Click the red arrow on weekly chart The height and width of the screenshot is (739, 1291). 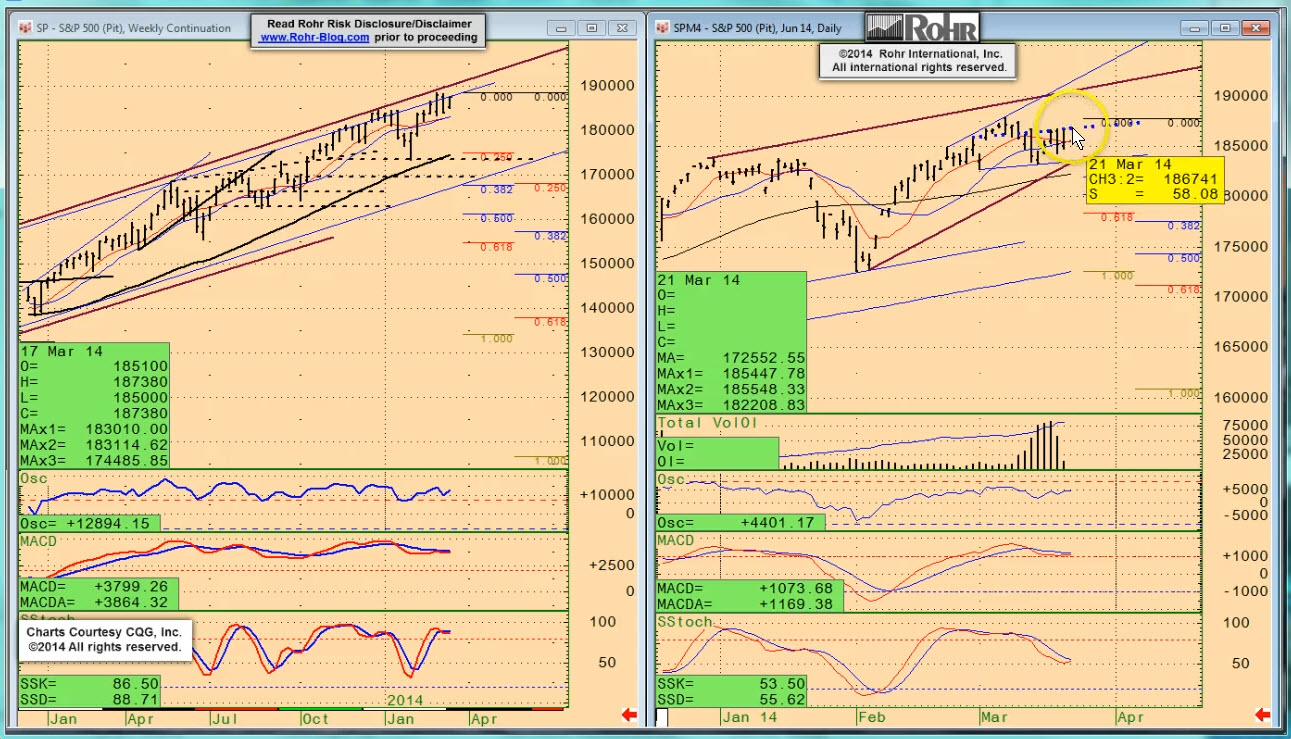point(630,715)
